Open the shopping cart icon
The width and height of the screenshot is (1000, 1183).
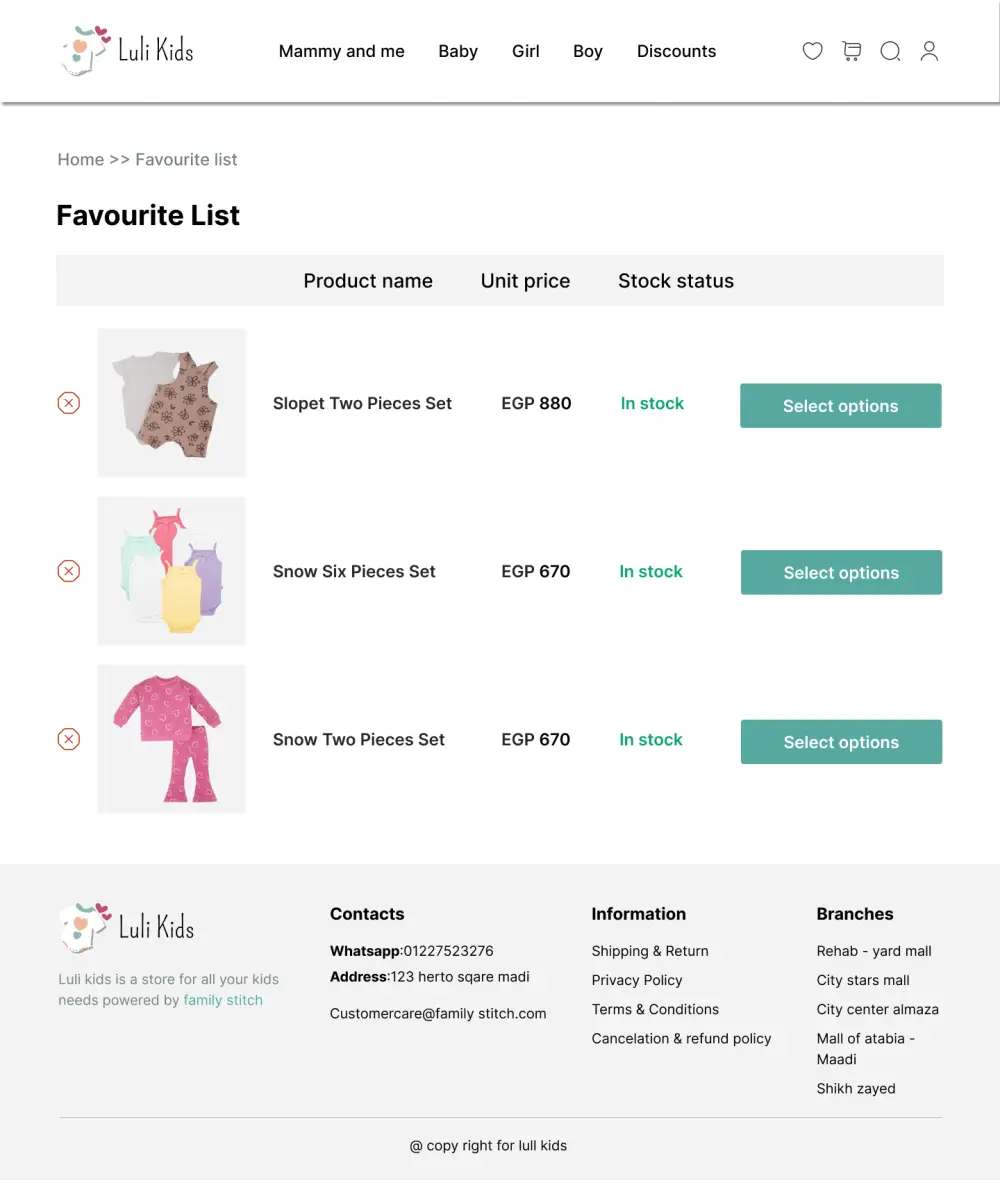(x=851, y=51)
